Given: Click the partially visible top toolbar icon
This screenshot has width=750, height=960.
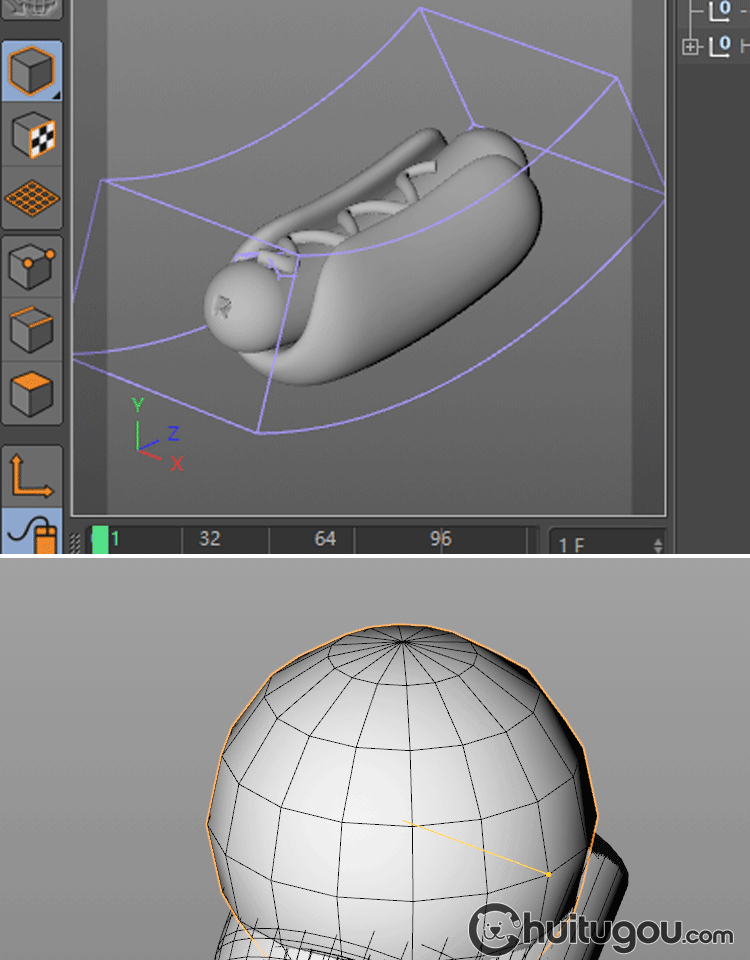Looking at the screenshot, I should point(32,9).
